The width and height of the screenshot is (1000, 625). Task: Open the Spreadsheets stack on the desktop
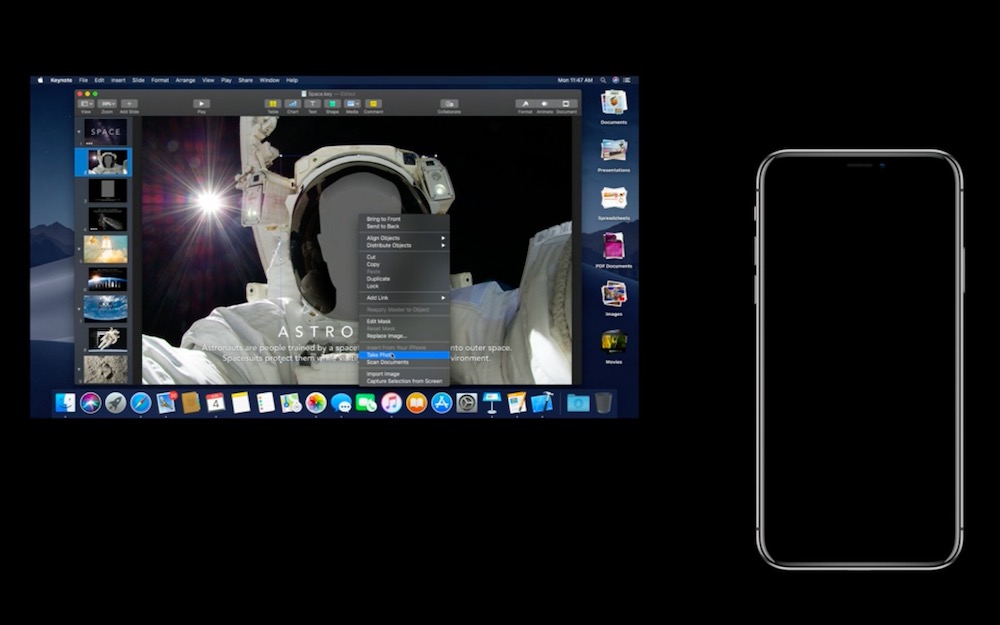point(614,203)
